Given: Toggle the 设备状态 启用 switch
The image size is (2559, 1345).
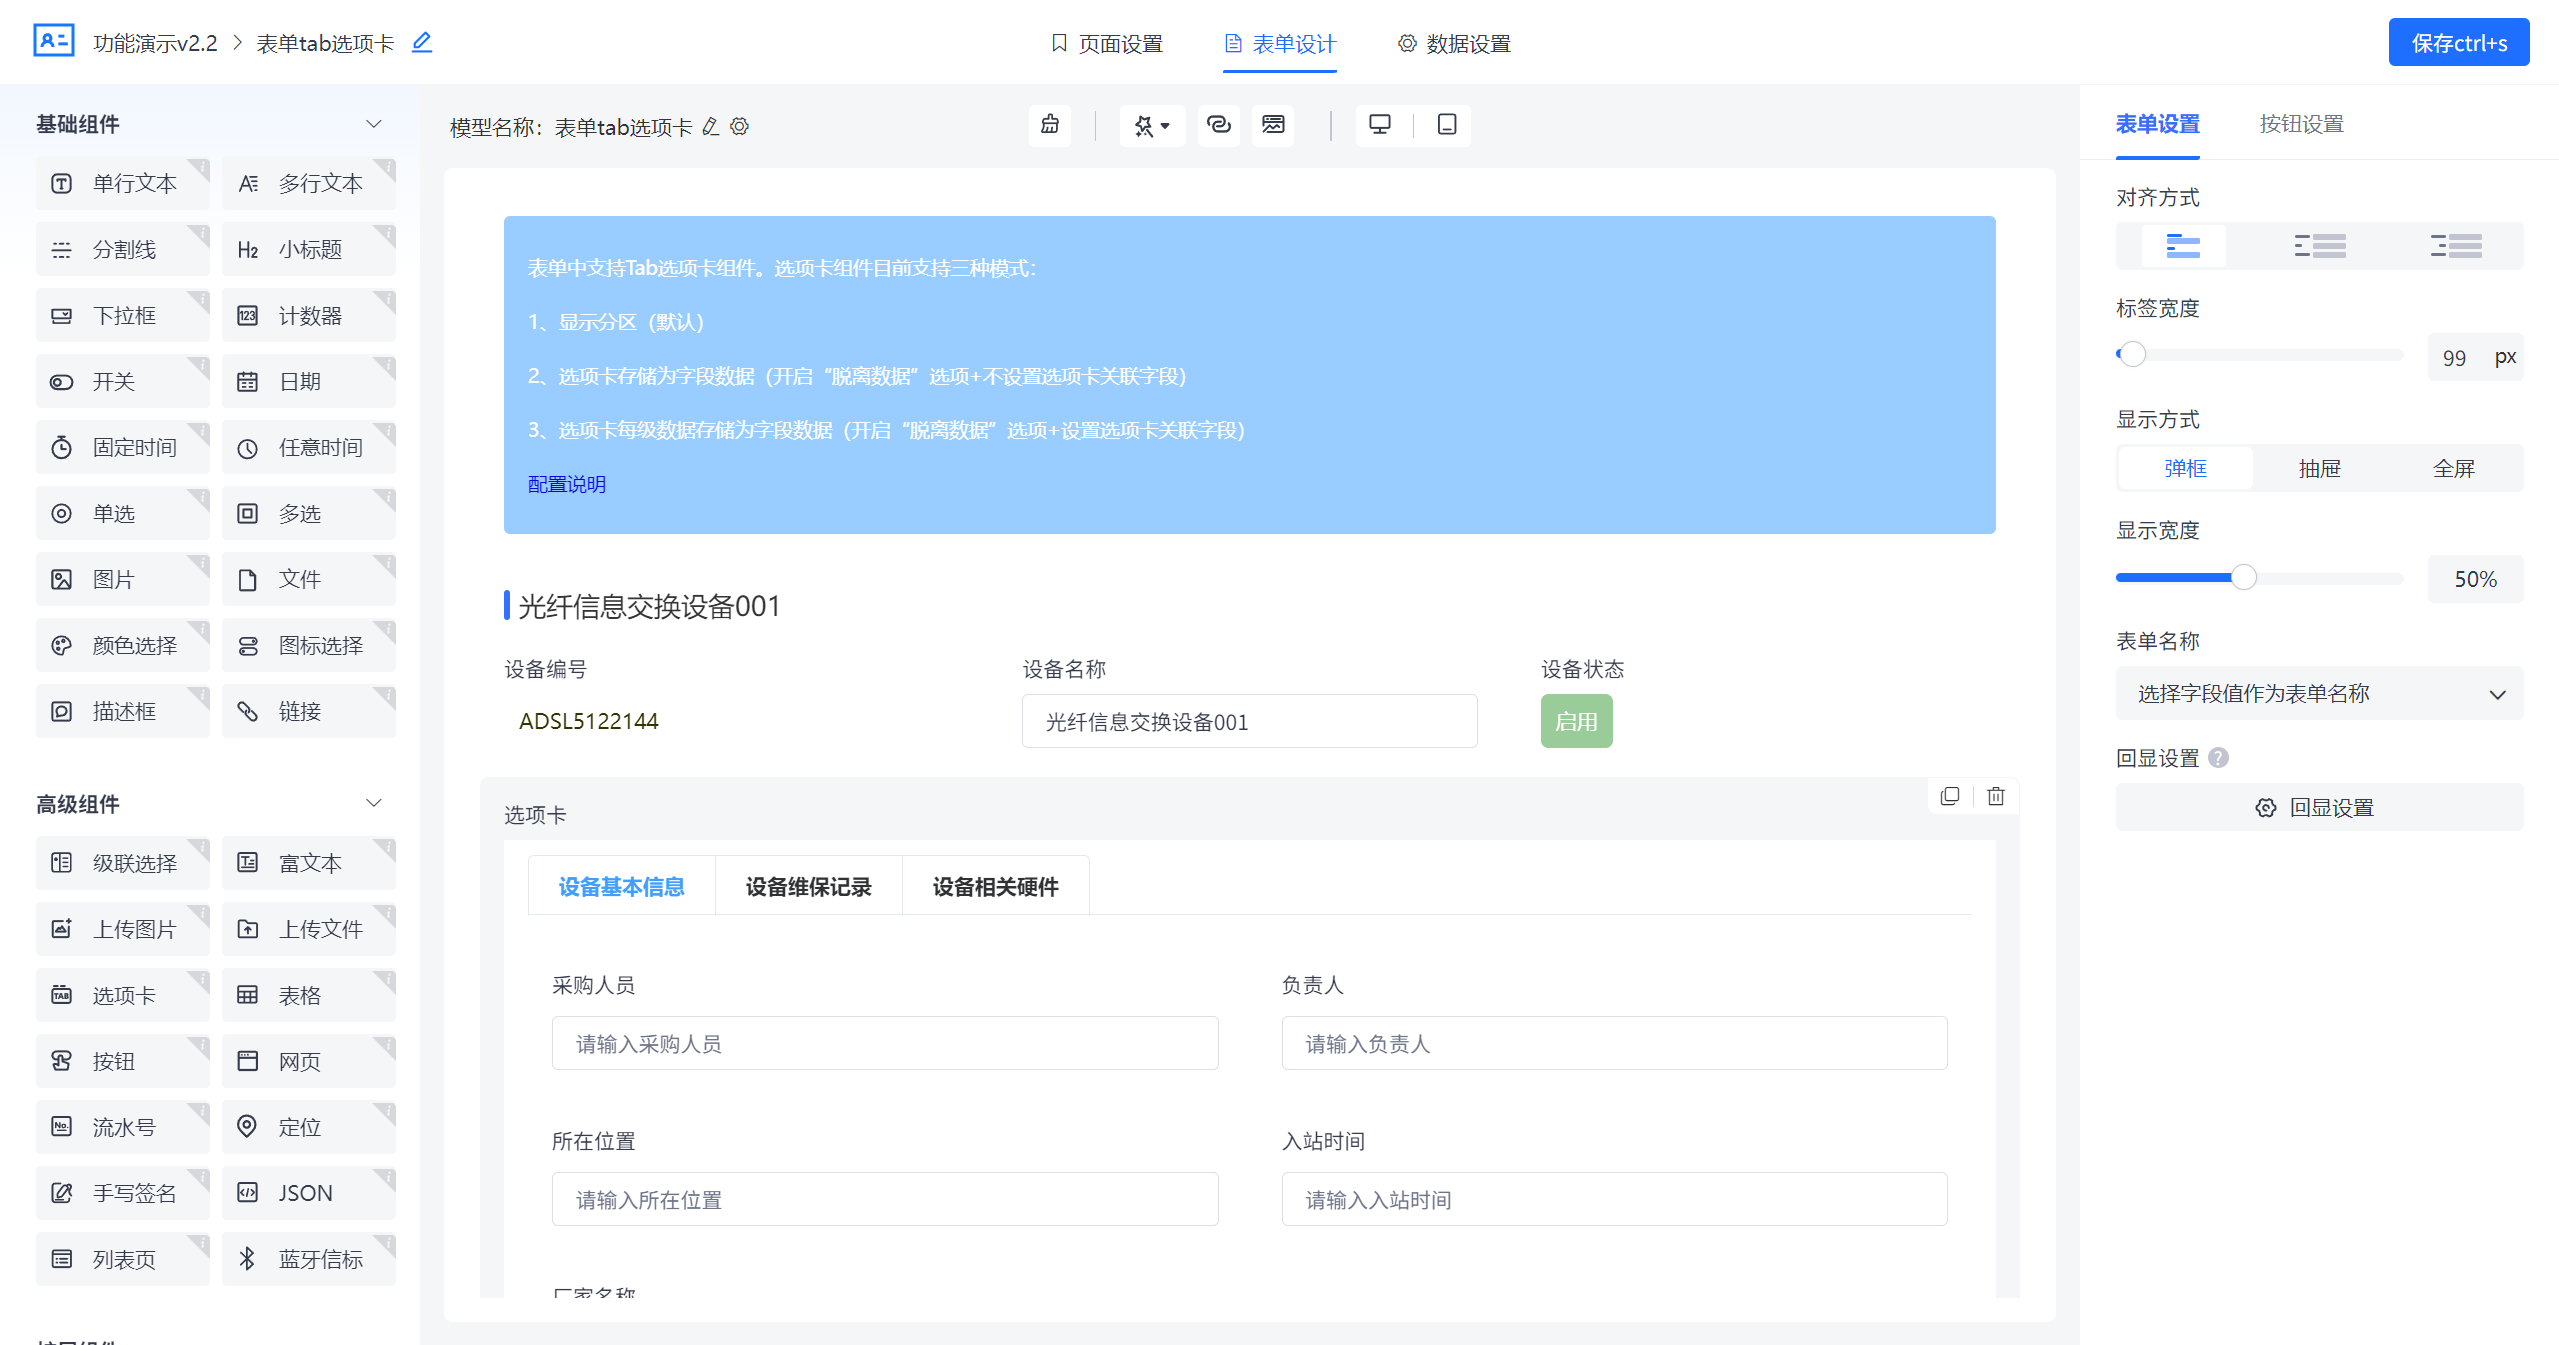Looking at the screenshot, I should [1576, 721].
